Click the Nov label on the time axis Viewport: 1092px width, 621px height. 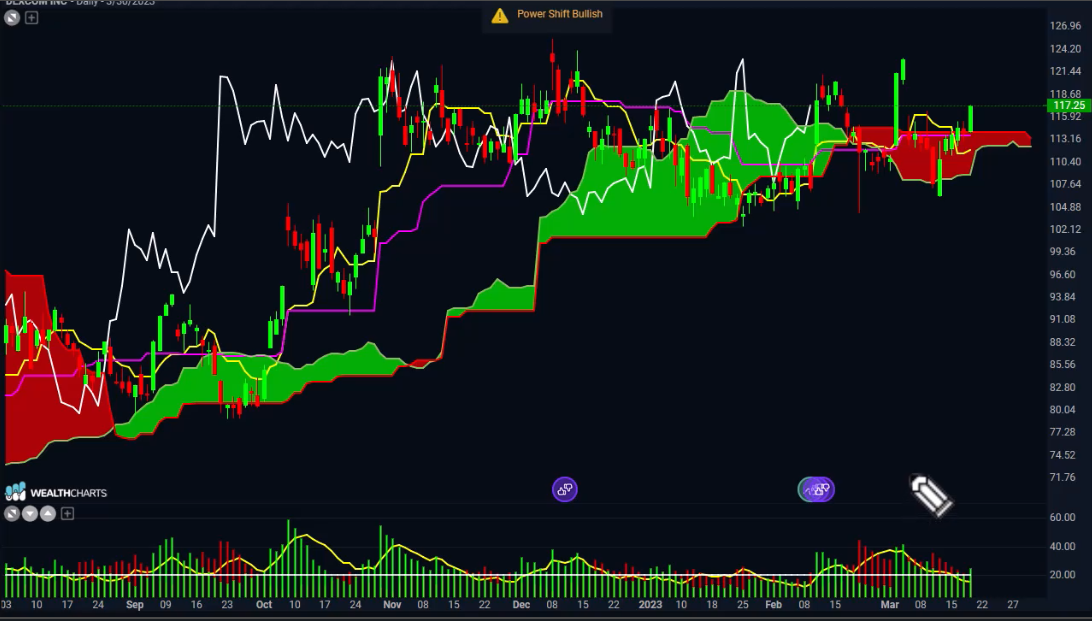click(393, 604)
